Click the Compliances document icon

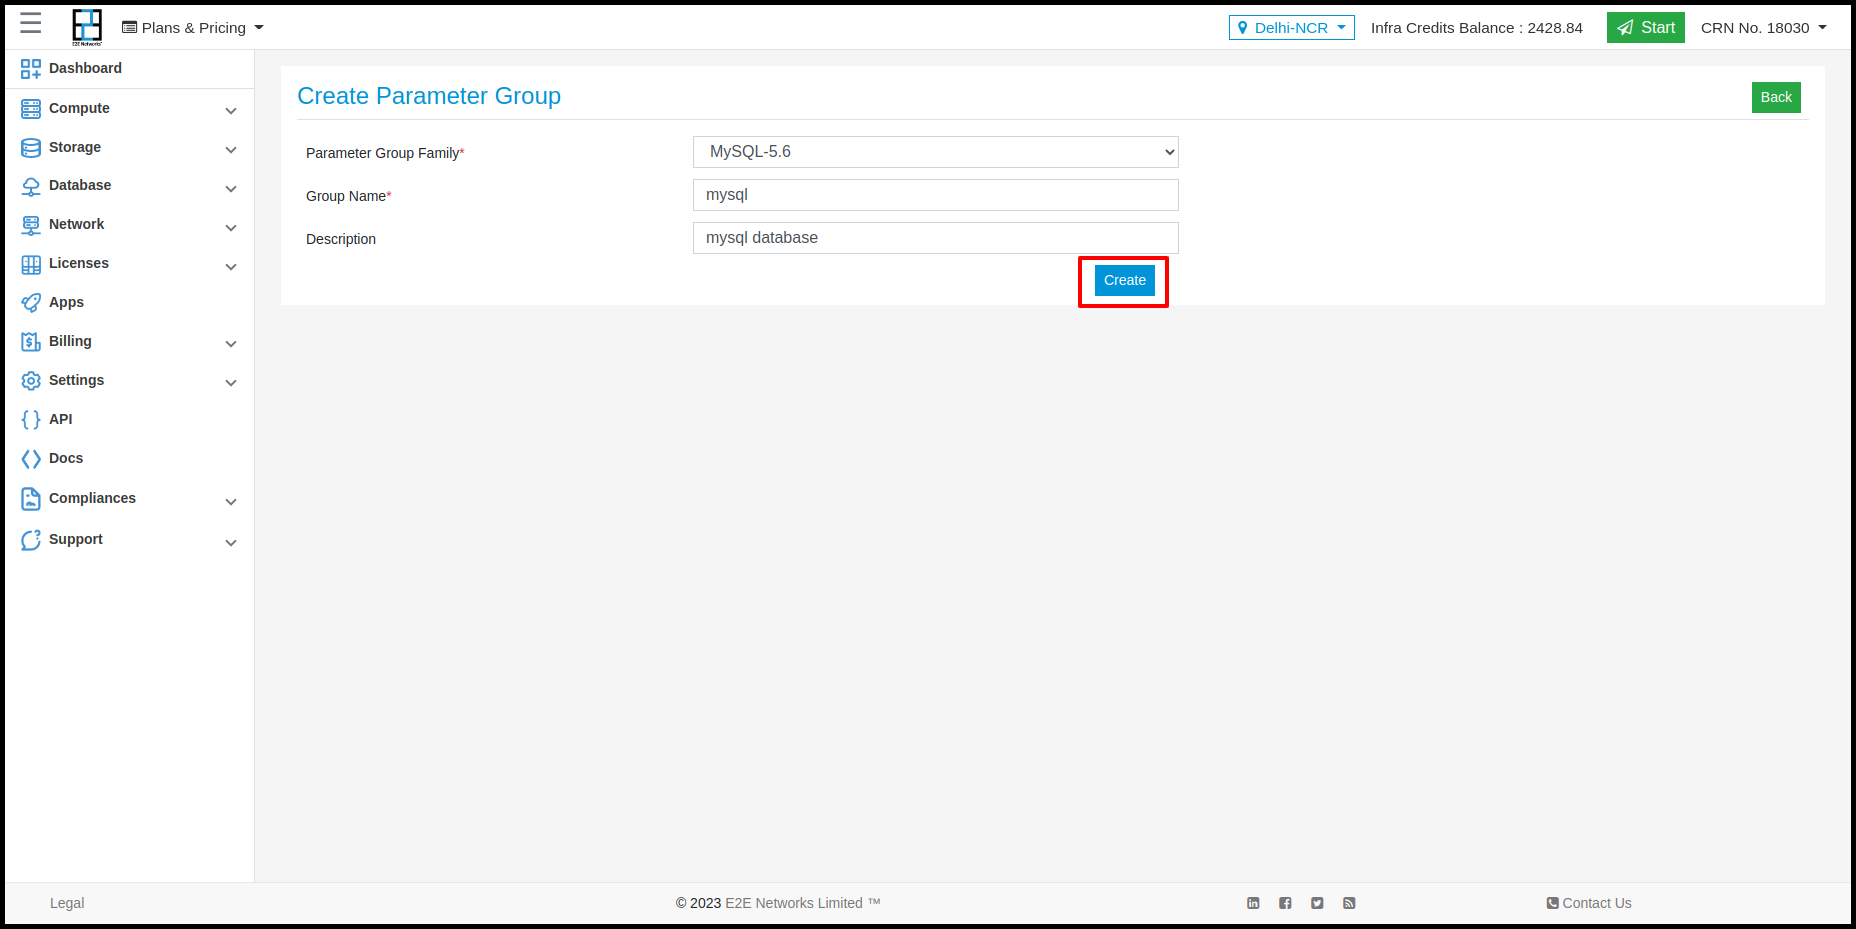[31, 498]
